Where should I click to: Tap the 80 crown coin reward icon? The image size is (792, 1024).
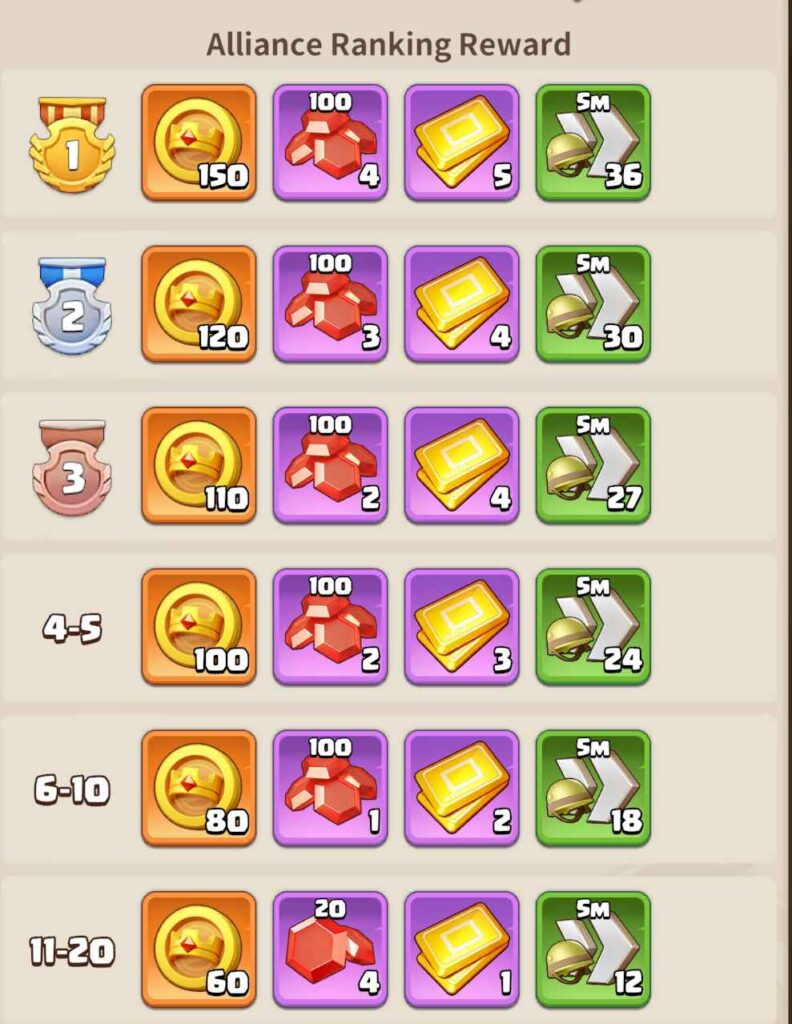(198, 788)
